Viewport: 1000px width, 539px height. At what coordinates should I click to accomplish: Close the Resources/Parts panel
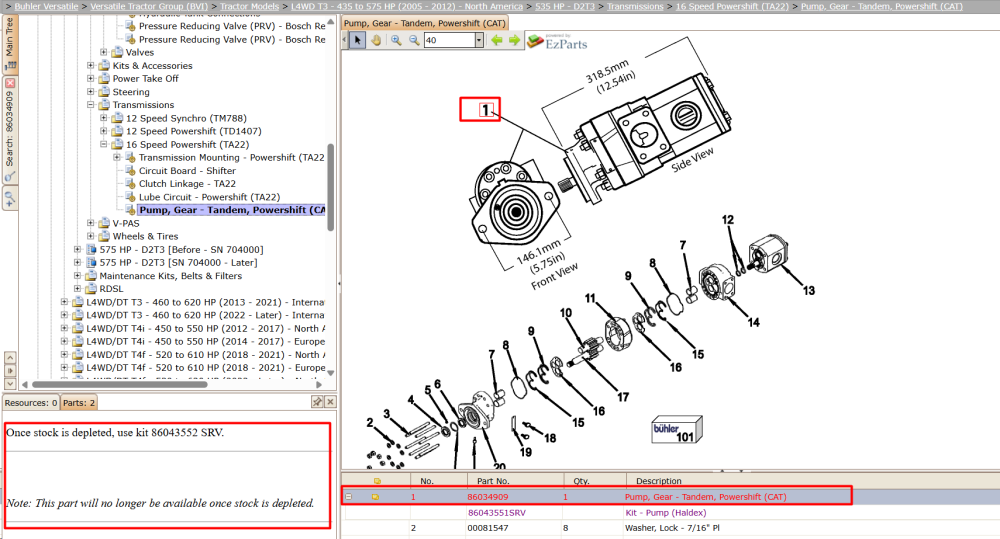[330, 402]
